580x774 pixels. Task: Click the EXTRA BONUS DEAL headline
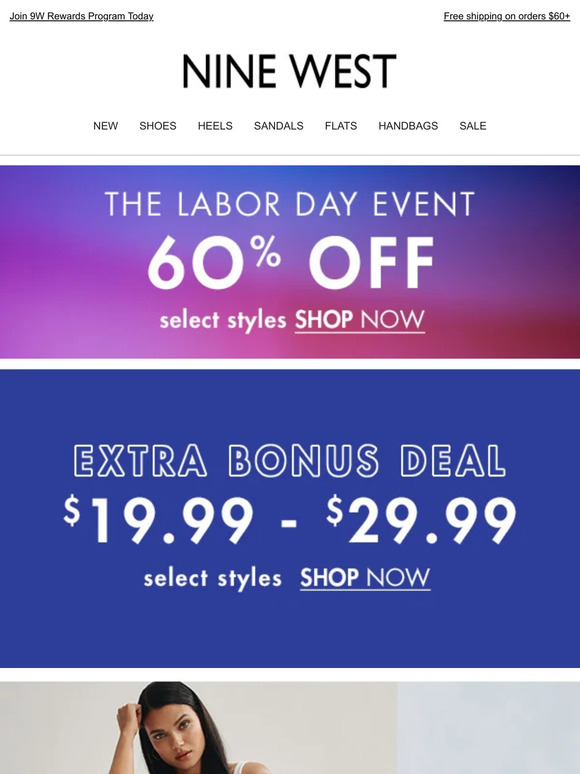pos(290,461)
